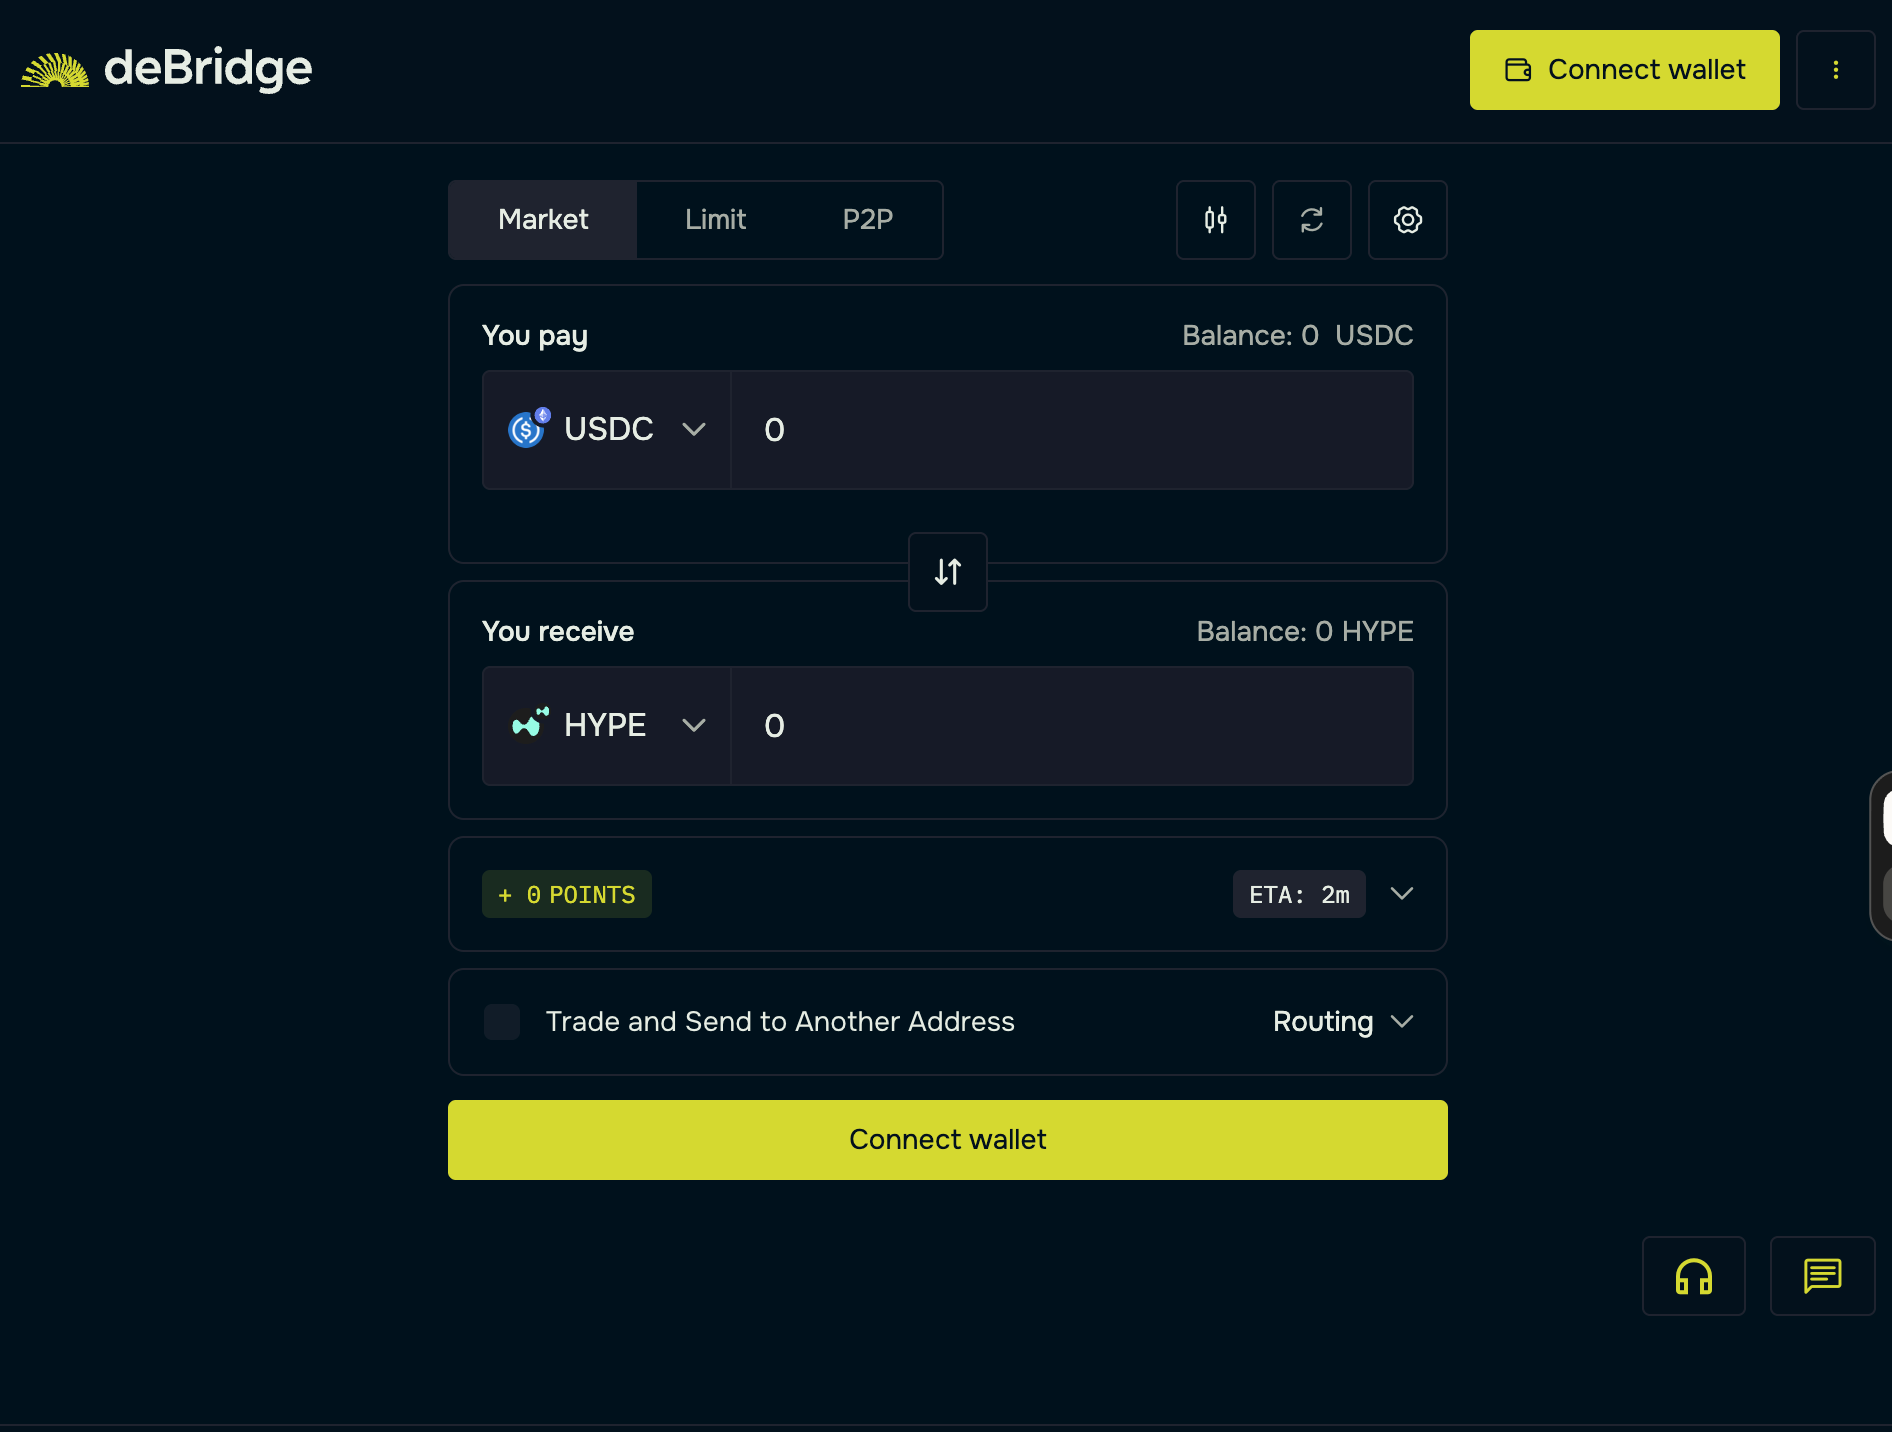Expand the Routing dropdown
Viewport: 1892px width, 1432px height.
point(1342,1022)
